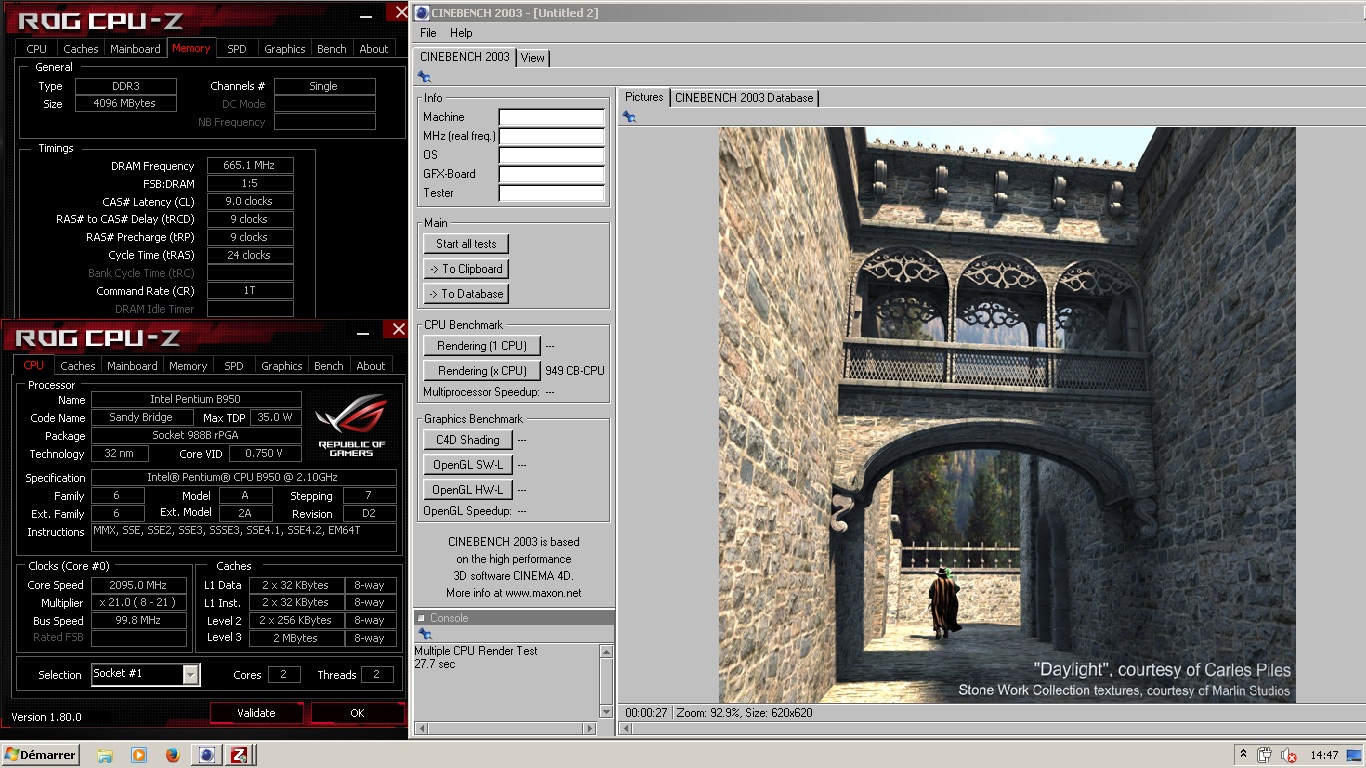
Task: Click the To Database button
Action: click(x=466, y=294)
